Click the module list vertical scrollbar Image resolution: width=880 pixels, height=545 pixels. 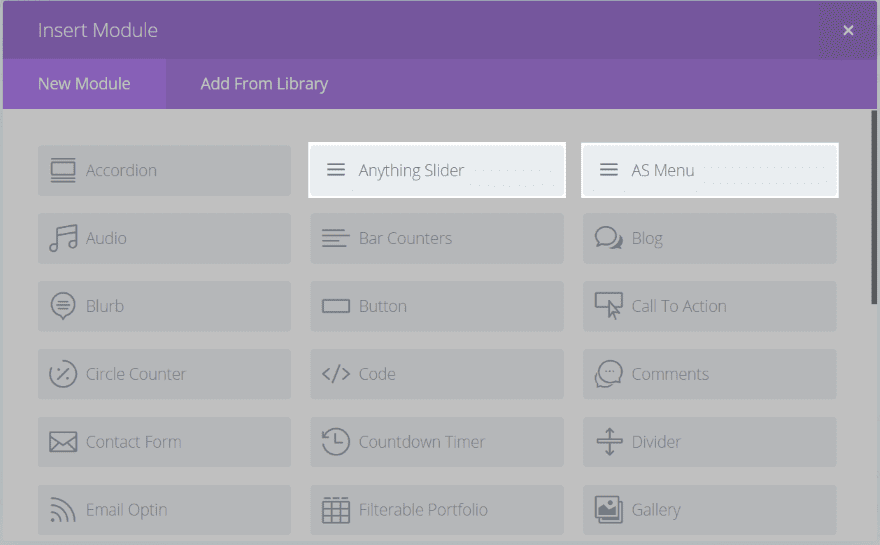pyautogui.click(x=874, y=210)
